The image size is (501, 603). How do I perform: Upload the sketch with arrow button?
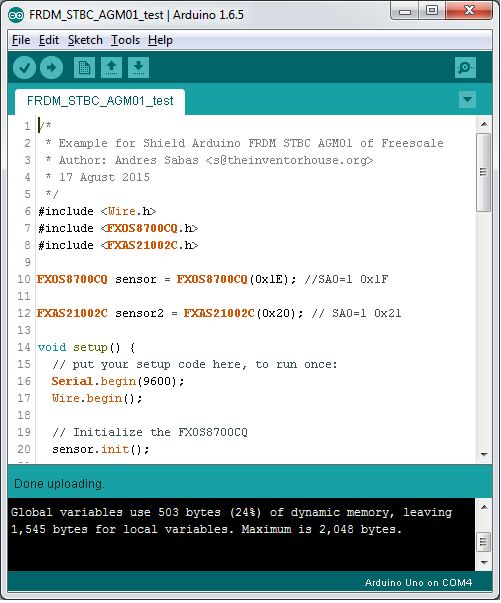(x=52, y=68)
